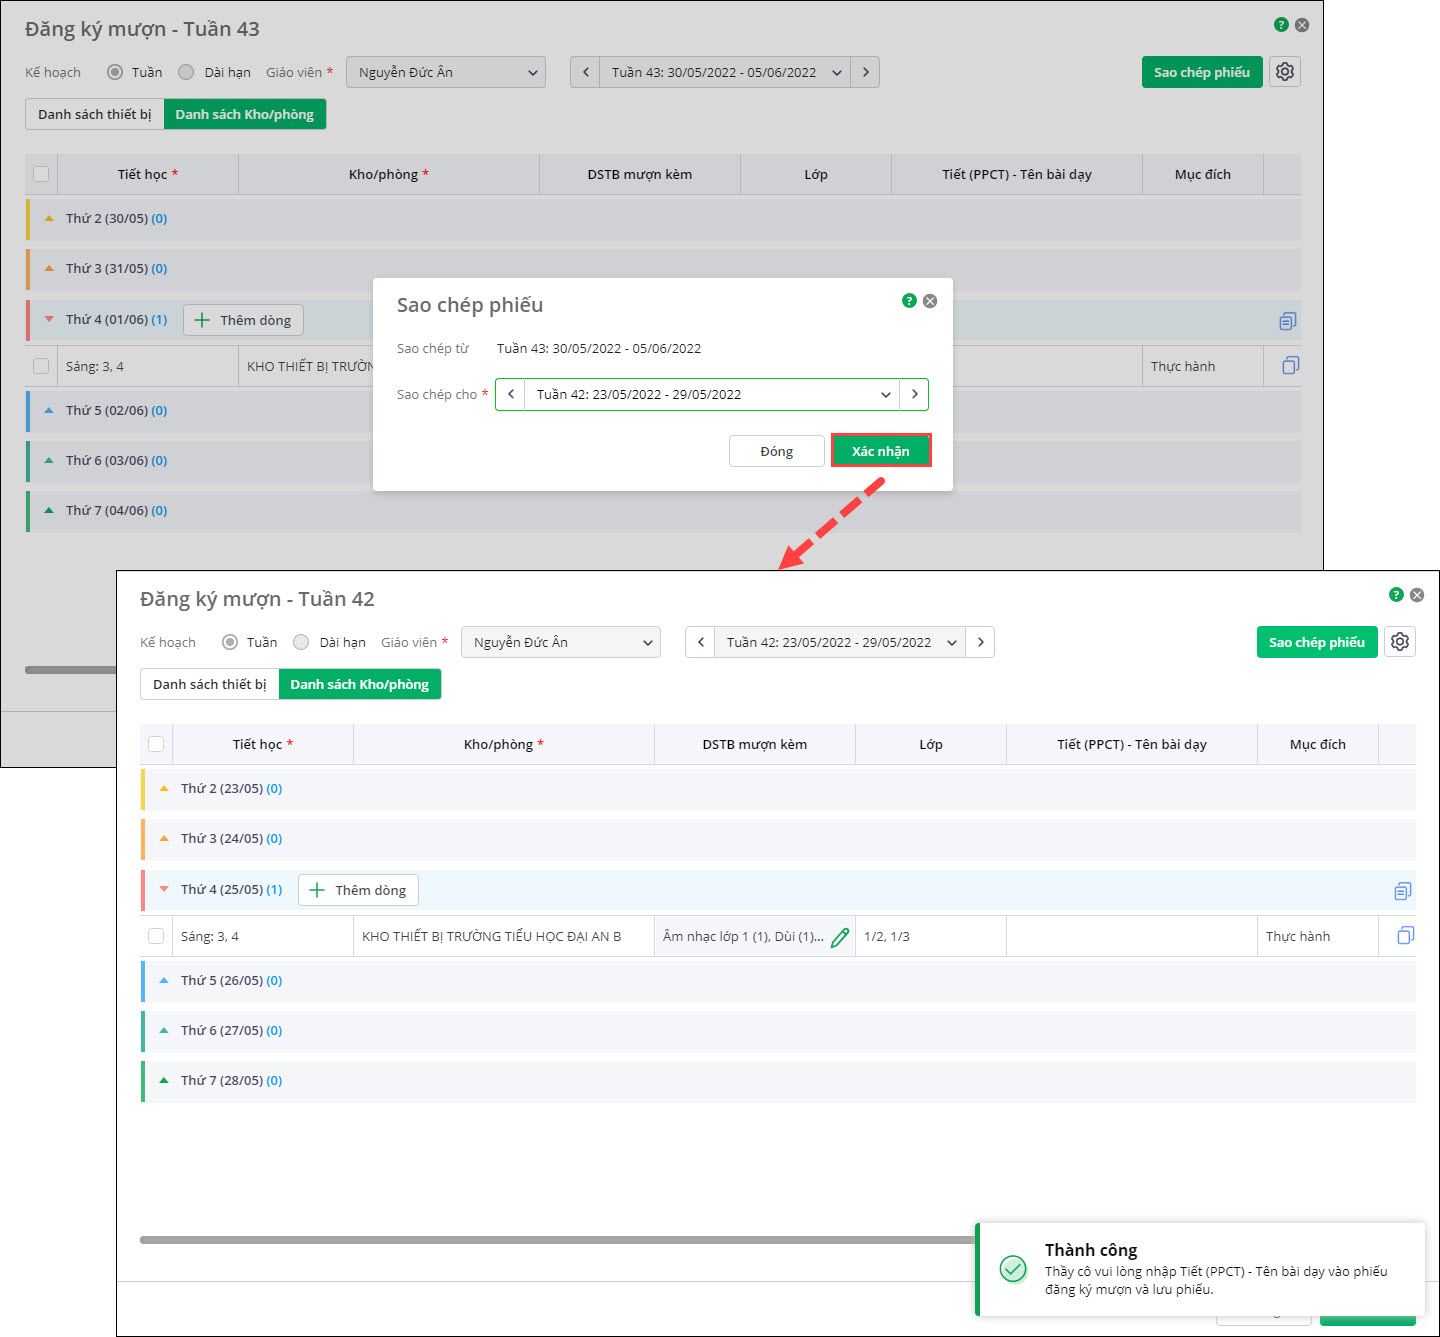This screenshot has width=1440, height=1337.
Task: Expand Thứ 7 (28/05) group
Action: tap(164, 1080)
